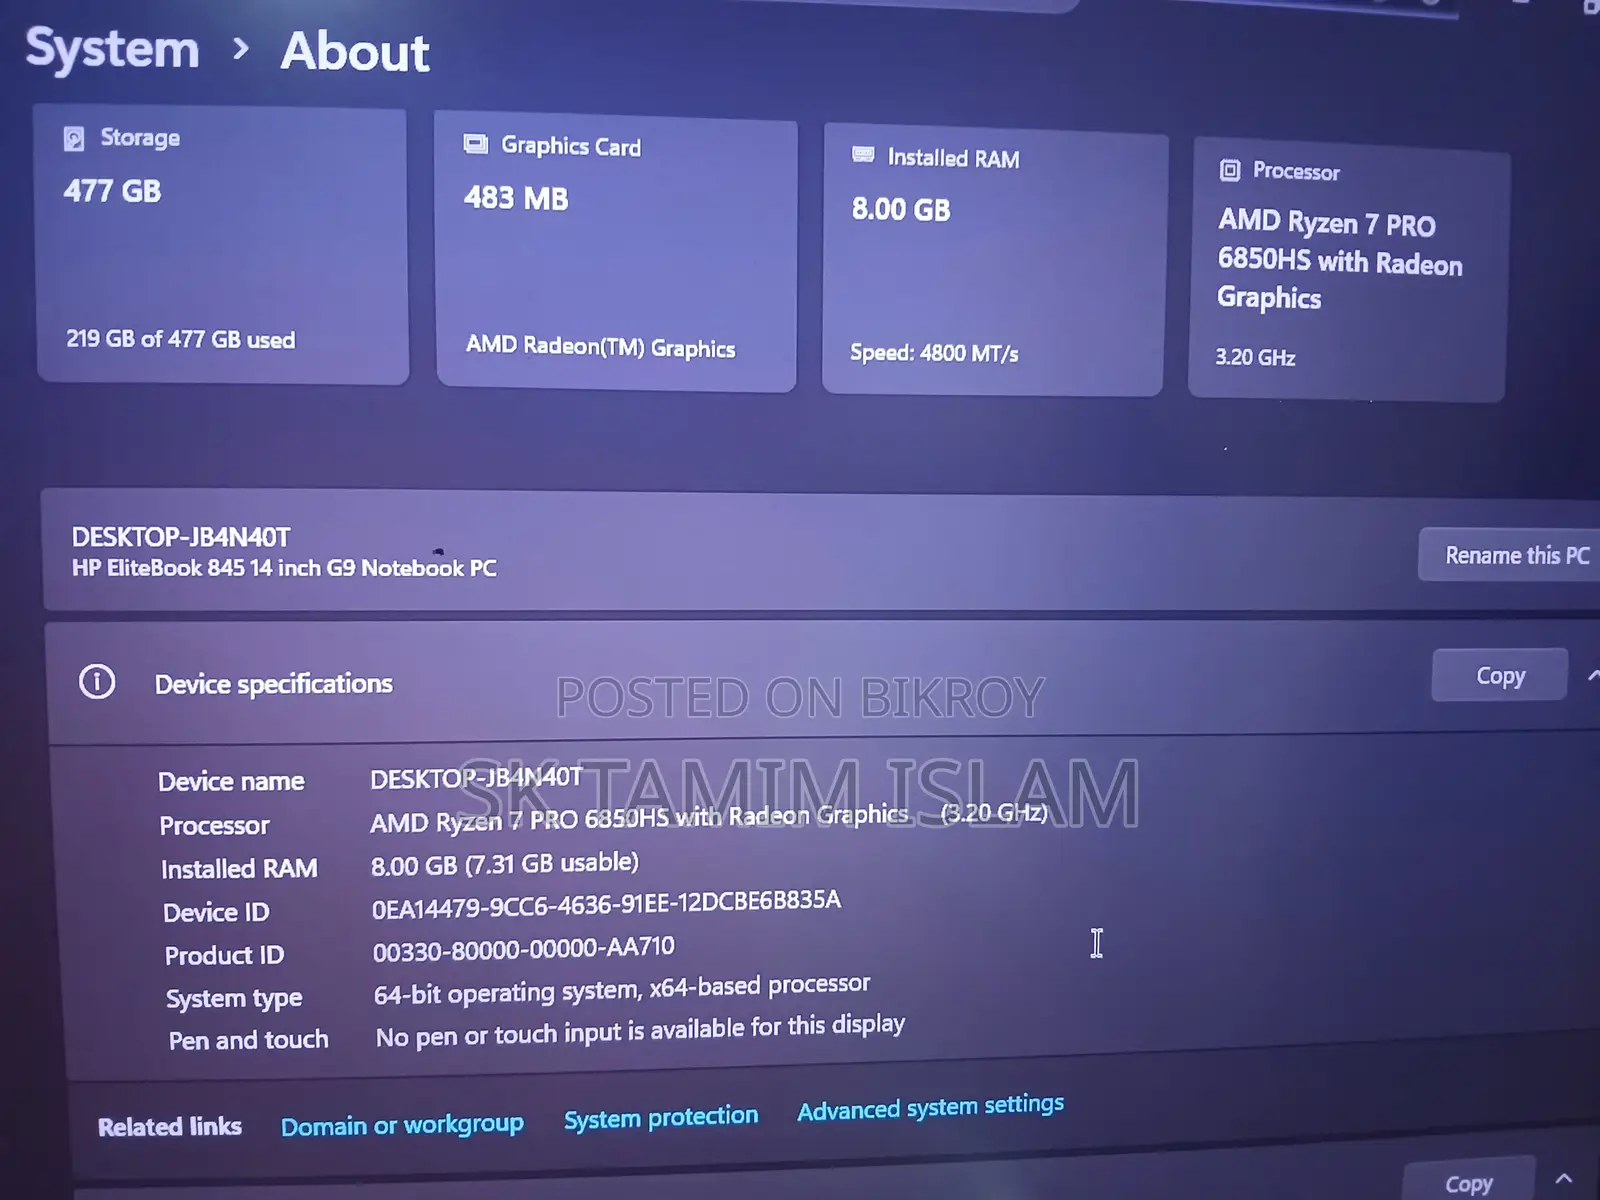Open the Graphics Card 483 MB card
This screenshot has height=1200, width=1600.
point(616,252)
